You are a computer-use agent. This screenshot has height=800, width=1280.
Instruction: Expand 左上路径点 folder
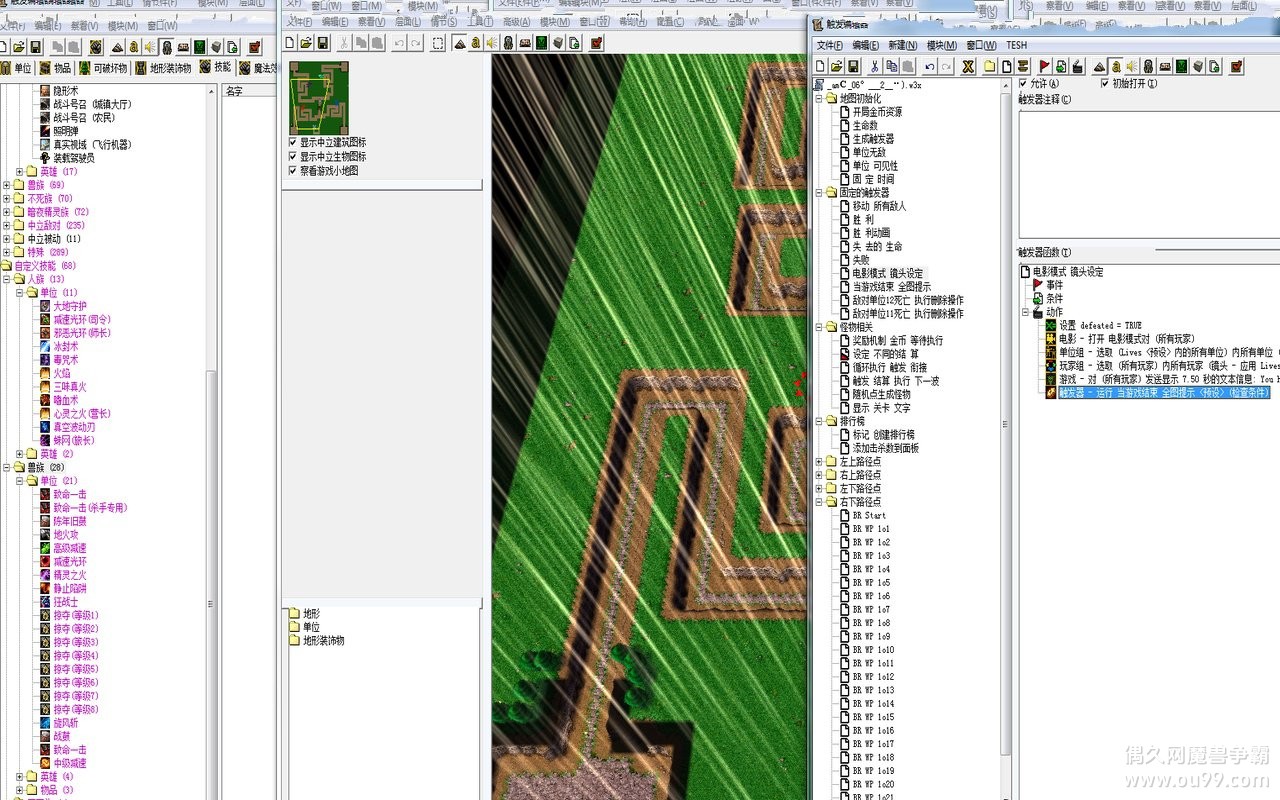click(x=819, y=462)
